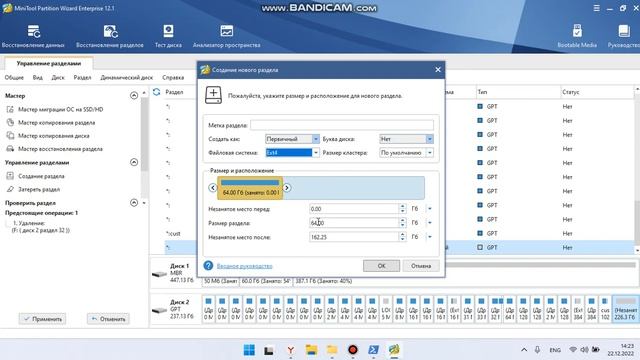Open the Общие menu

click(14, 78)
